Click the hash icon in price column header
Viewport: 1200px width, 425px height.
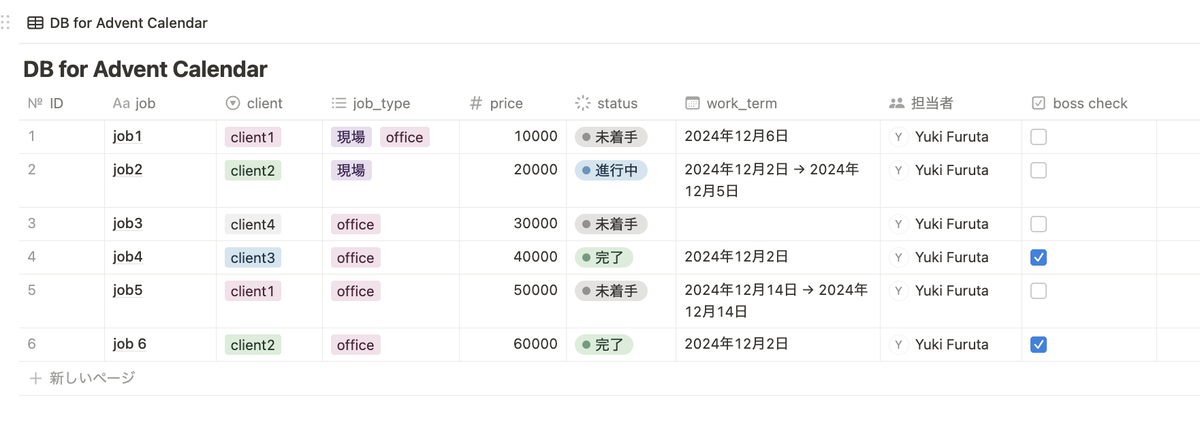coord(476,103)
